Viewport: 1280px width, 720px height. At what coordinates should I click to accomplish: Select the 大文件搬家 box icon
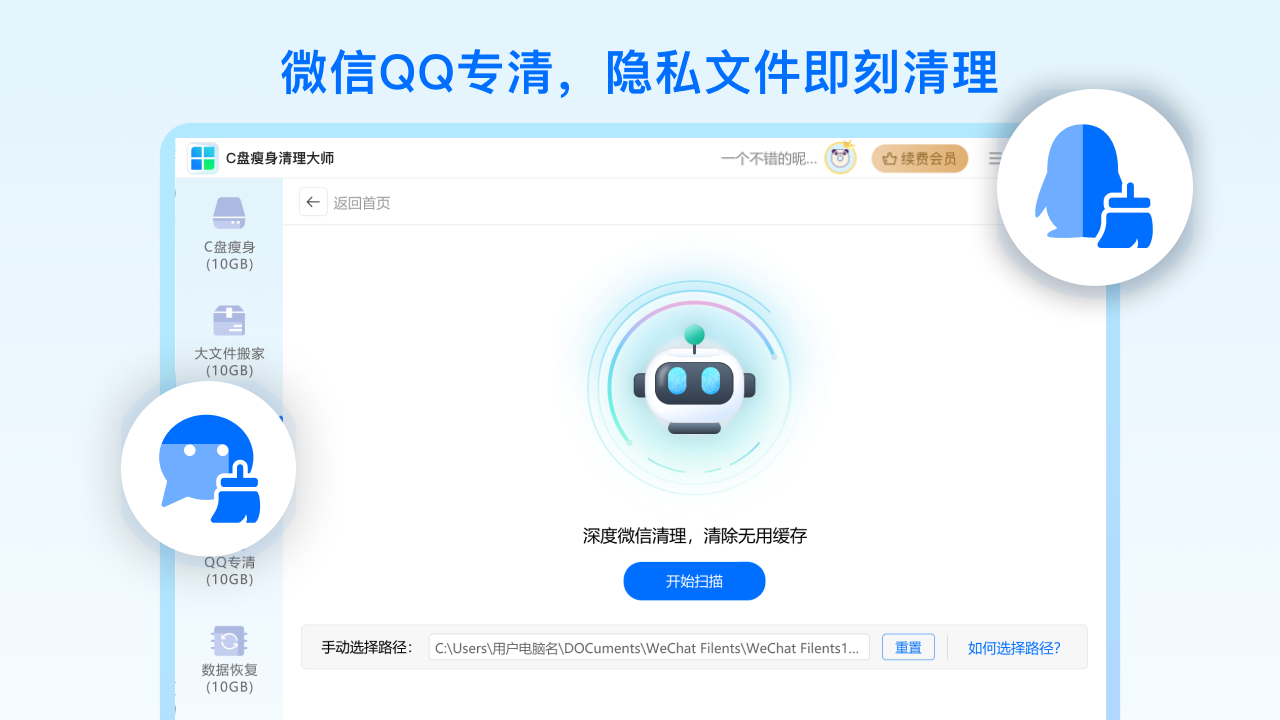point(229,320)
